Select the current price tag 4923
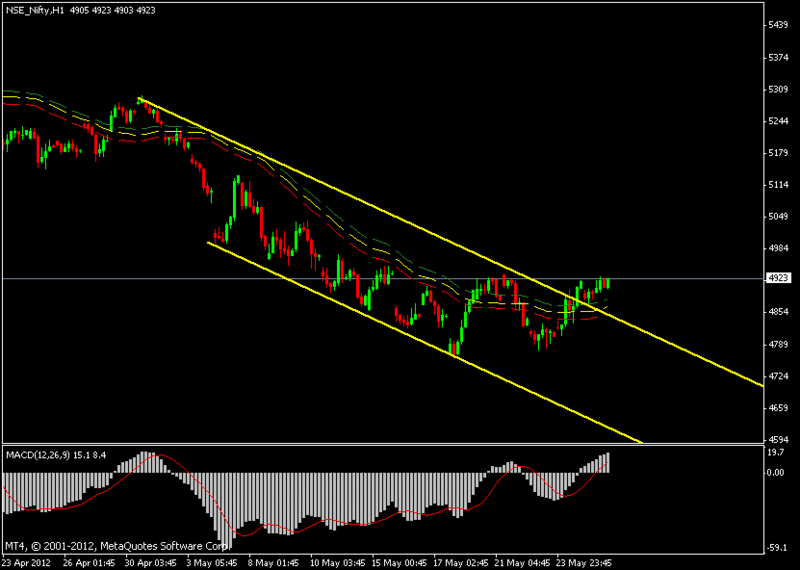 pos(778,278)
